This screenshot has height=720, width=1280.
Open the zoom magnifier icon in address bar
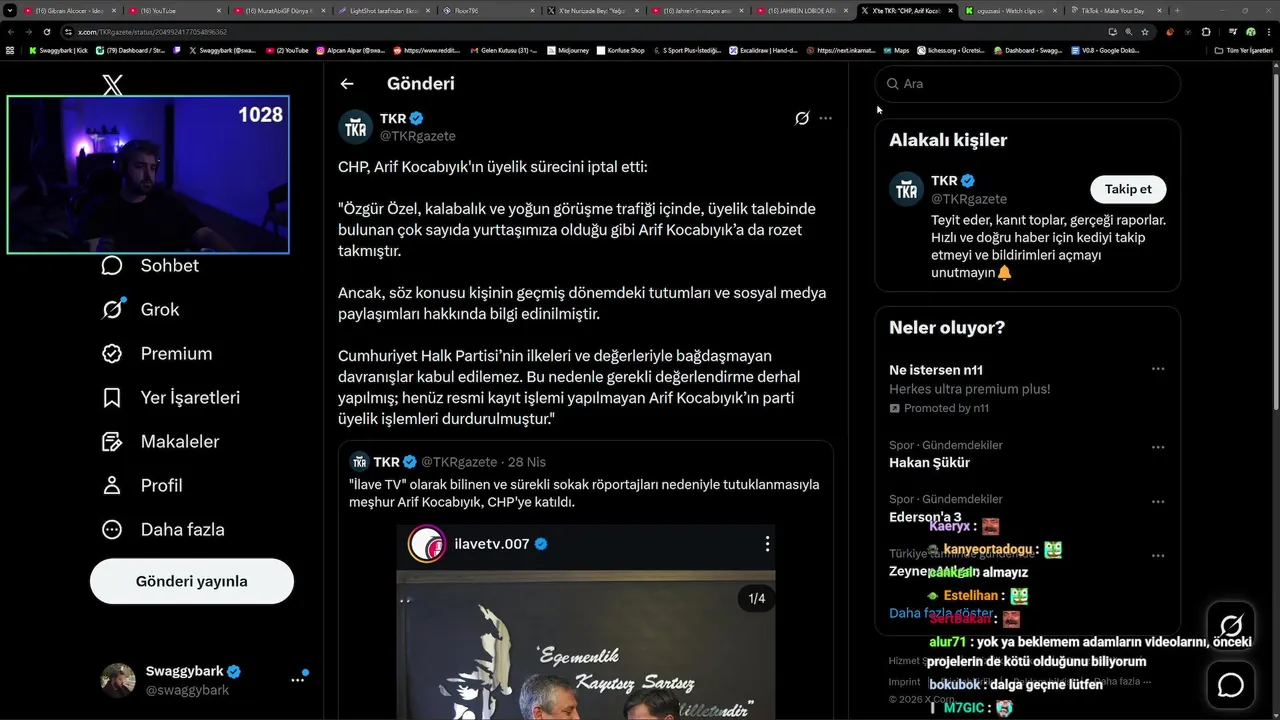tap(1129, 32)
